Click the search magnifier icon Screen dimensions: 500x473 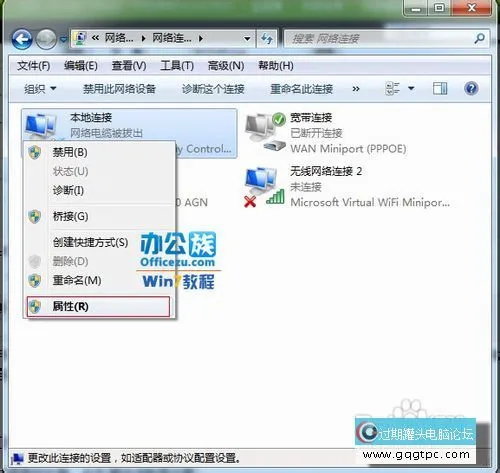480,38
